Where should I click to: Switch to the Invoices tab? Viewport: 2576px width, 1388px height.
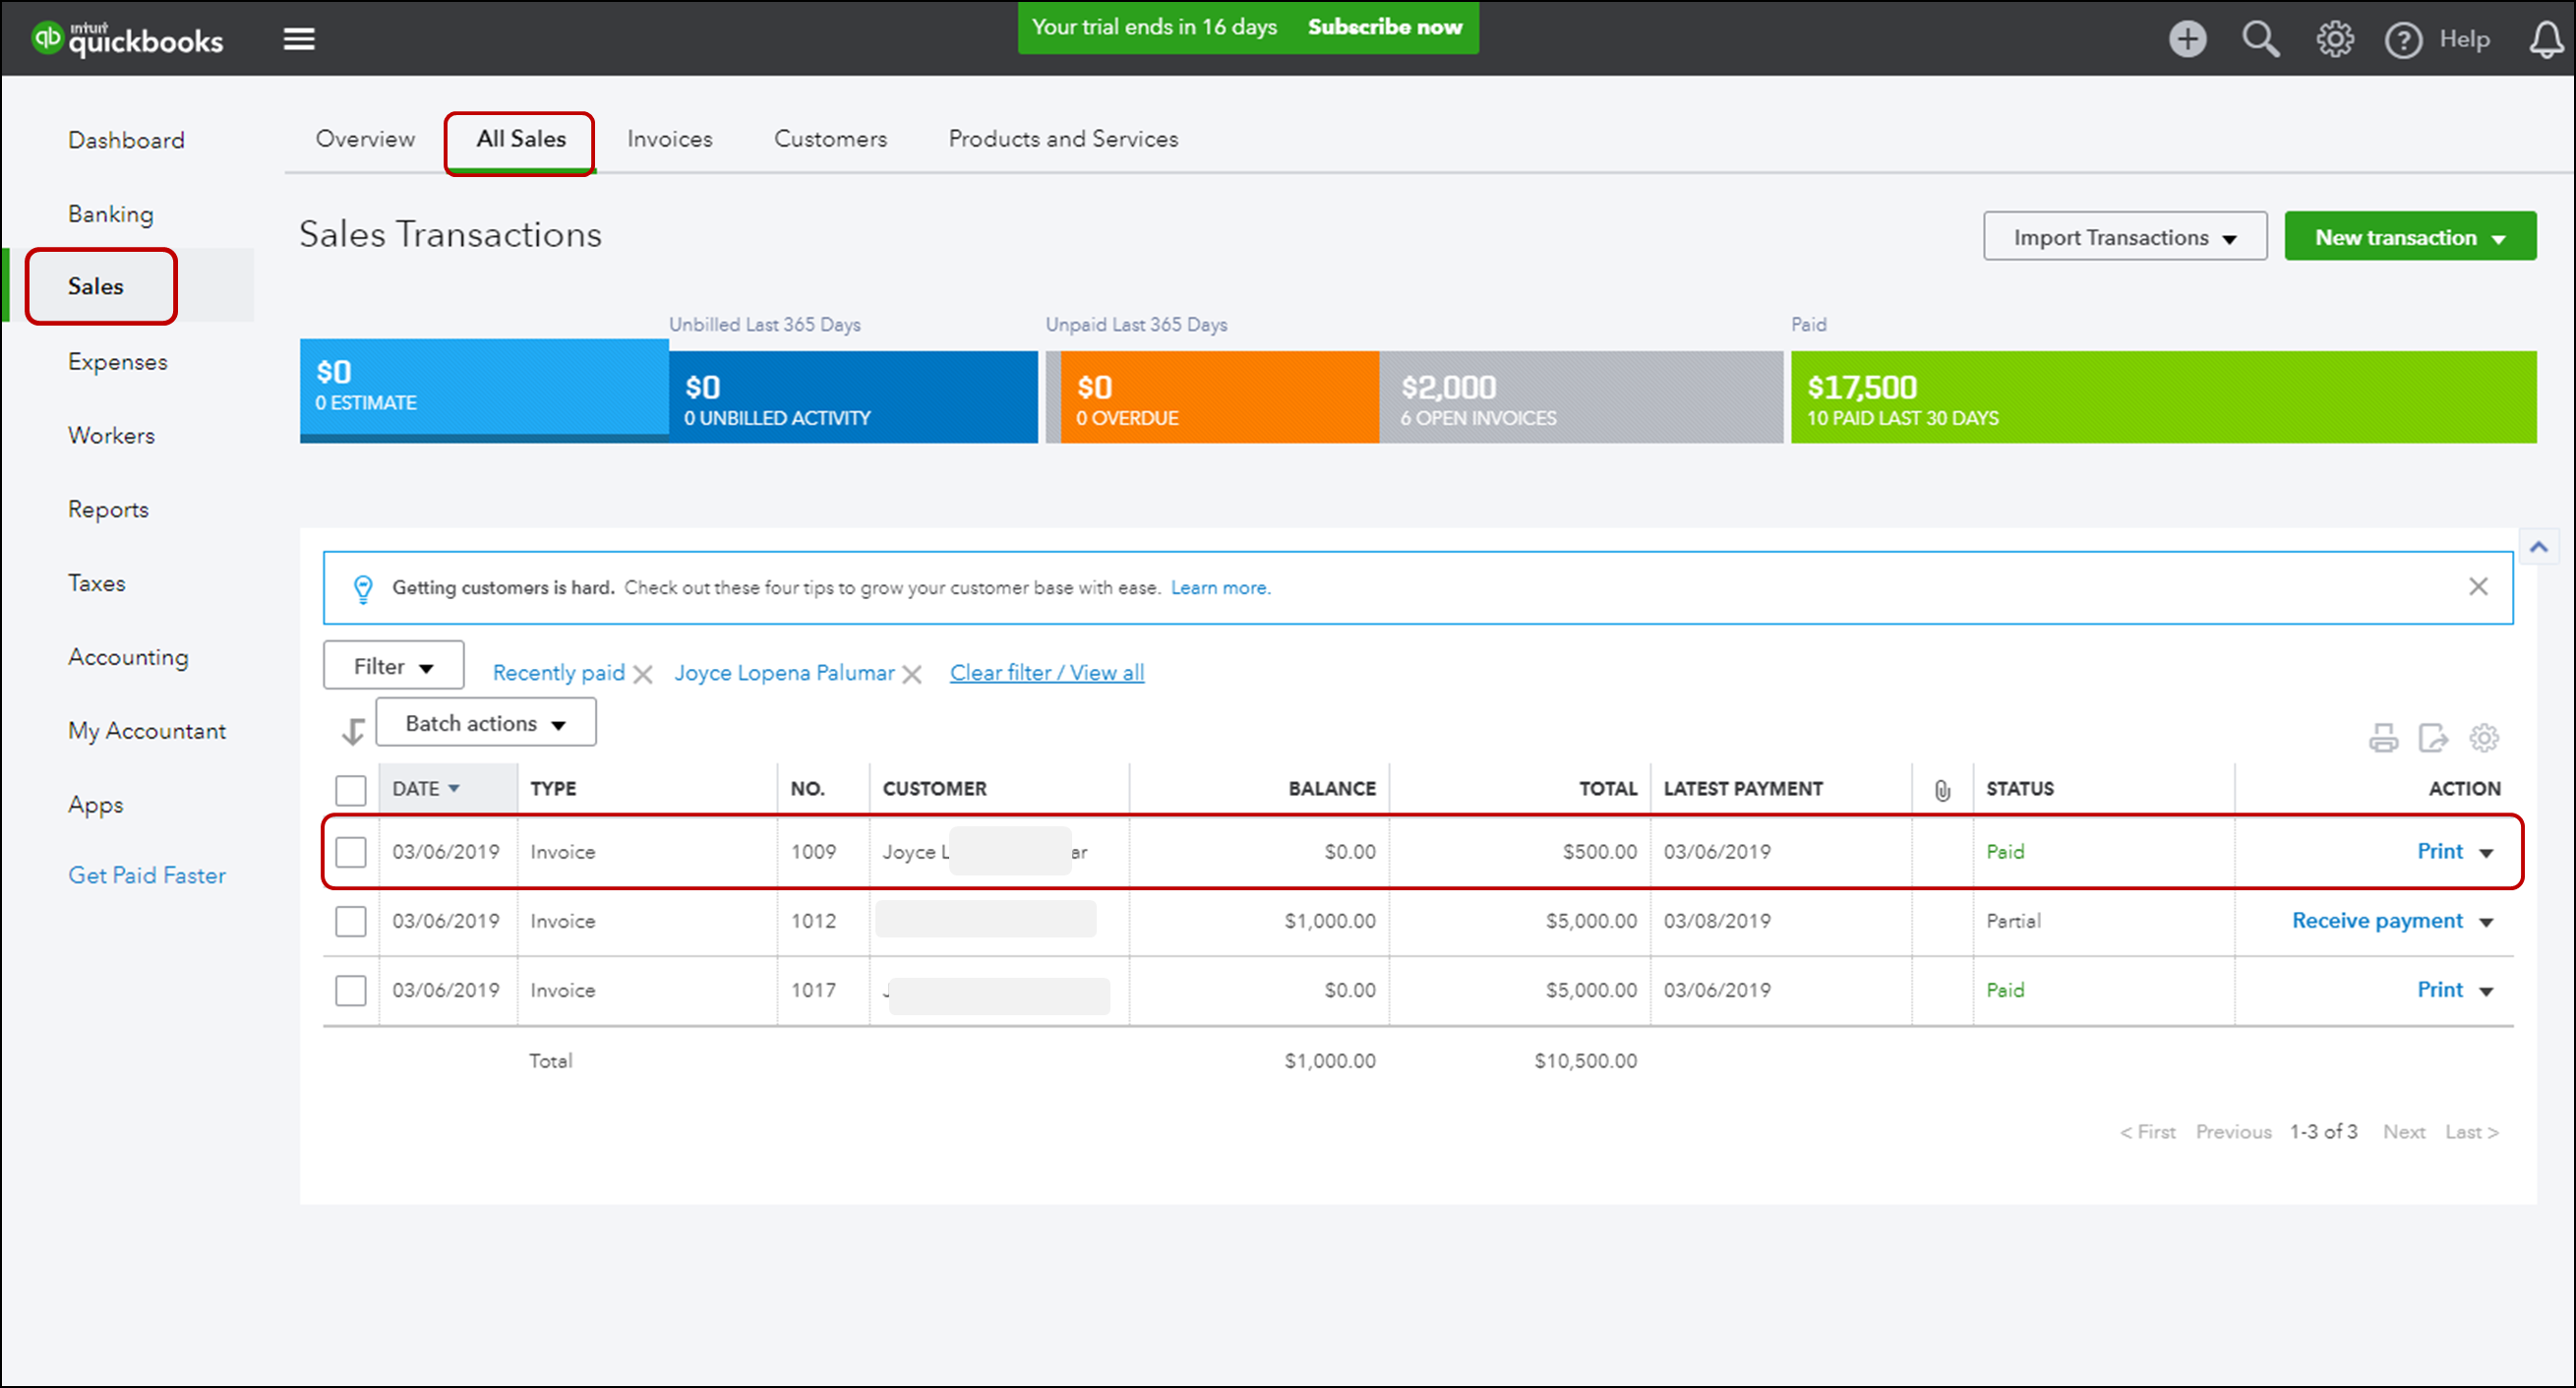(x=669, y=139)
